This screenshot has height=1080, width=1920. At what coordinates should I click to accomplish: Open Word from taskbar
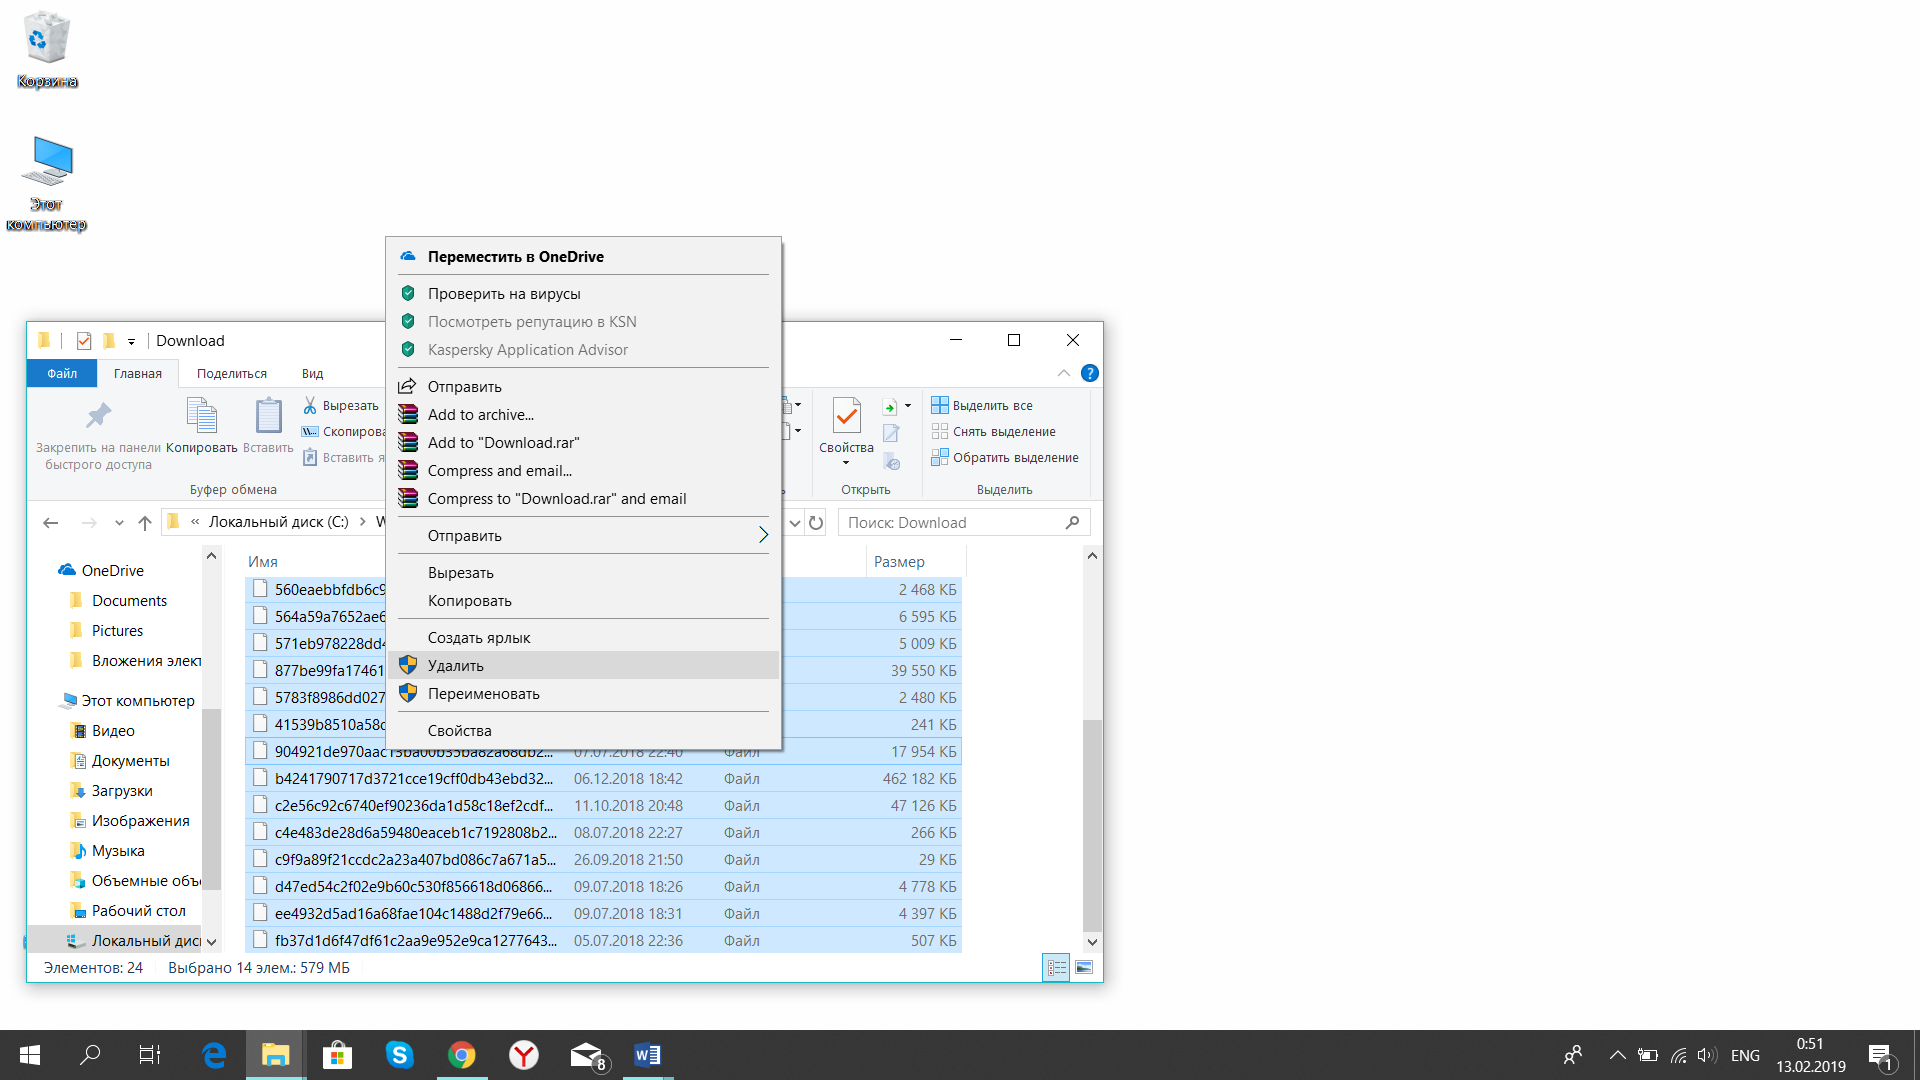(648, 1055)
